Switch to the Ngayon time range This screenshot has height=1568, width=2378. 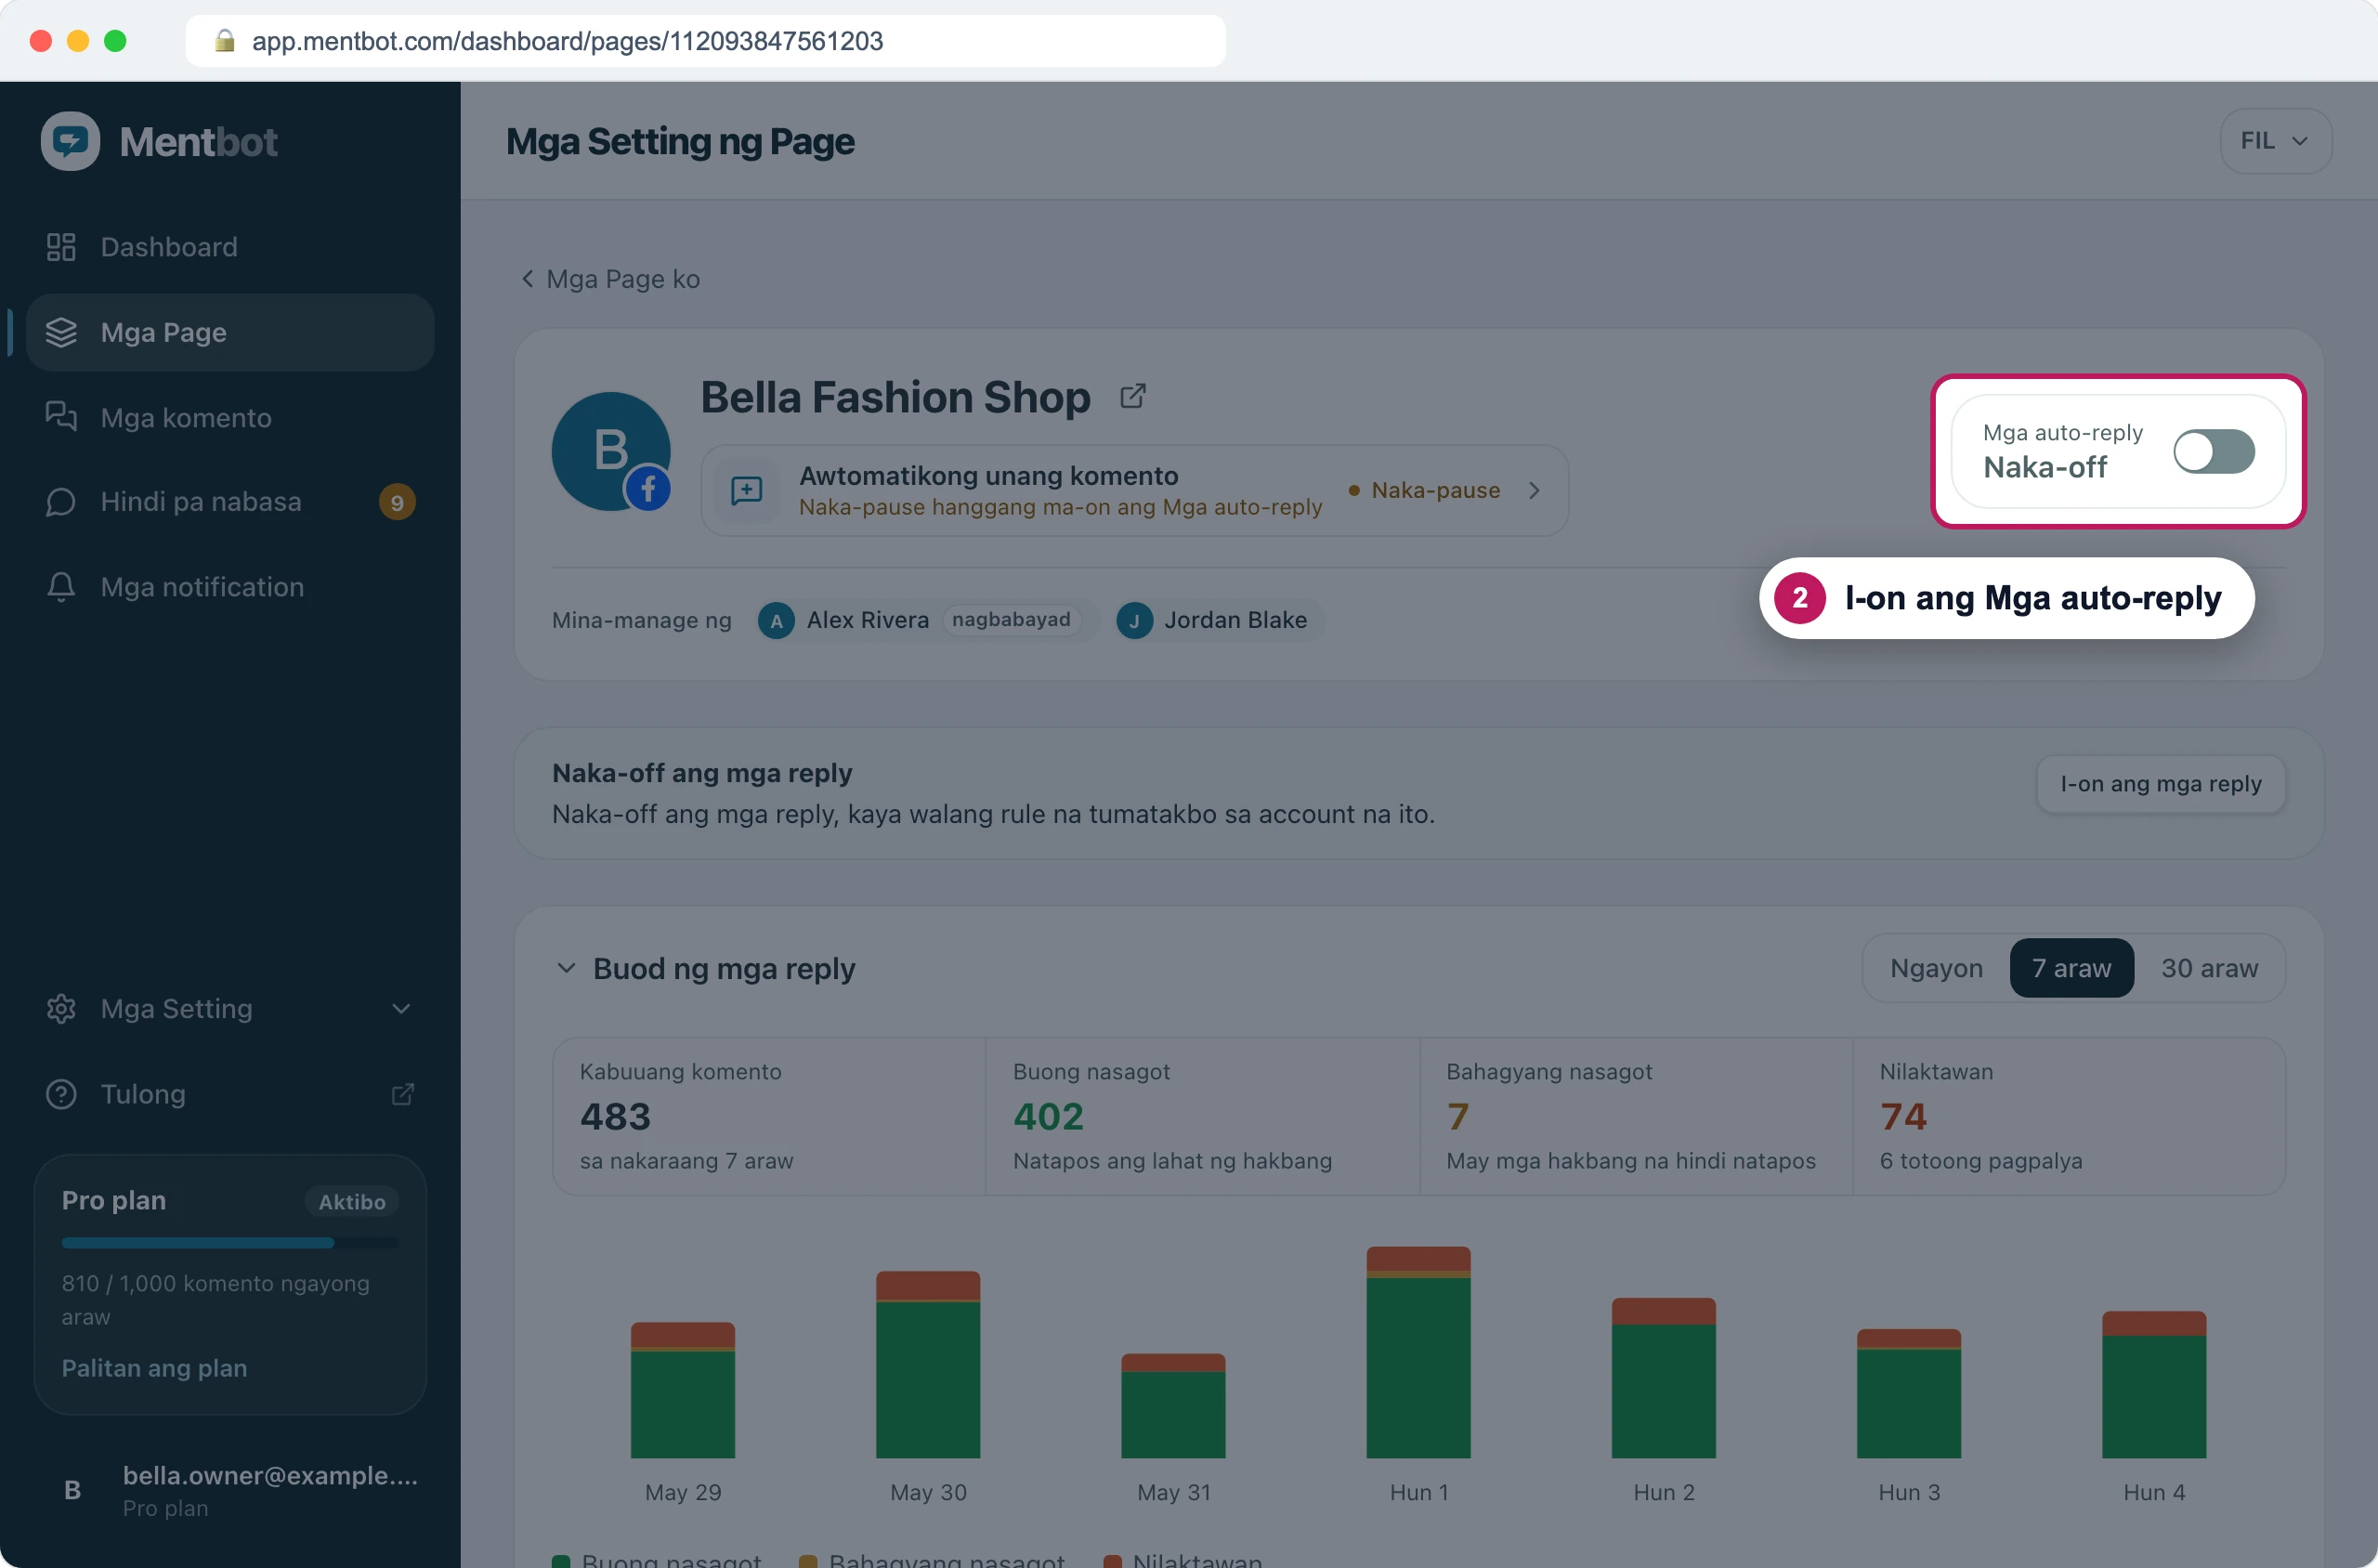click(x=1936, y=968)
